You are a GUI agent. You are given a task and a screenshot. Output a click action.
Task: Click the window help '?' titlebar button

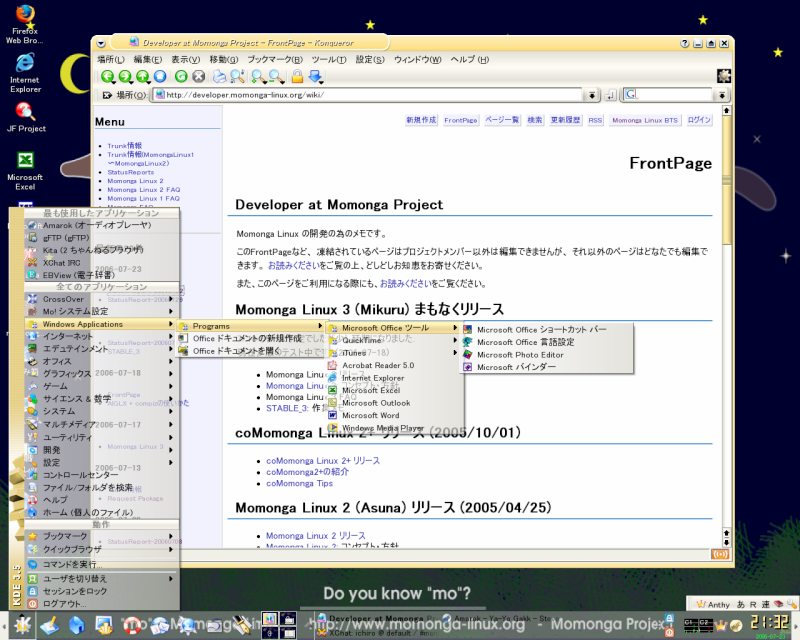point(685,43)
